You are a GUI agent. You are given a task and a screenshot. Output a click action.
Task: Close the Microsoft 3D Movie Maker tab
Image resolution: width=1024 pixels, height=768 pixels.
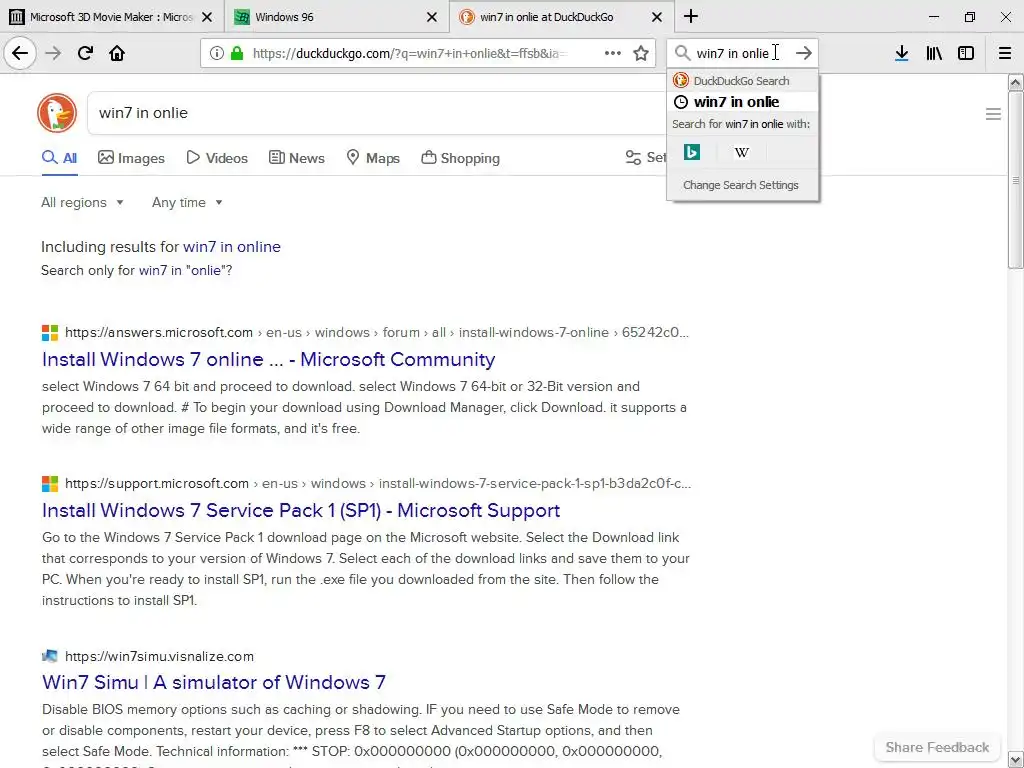(207, 17)
